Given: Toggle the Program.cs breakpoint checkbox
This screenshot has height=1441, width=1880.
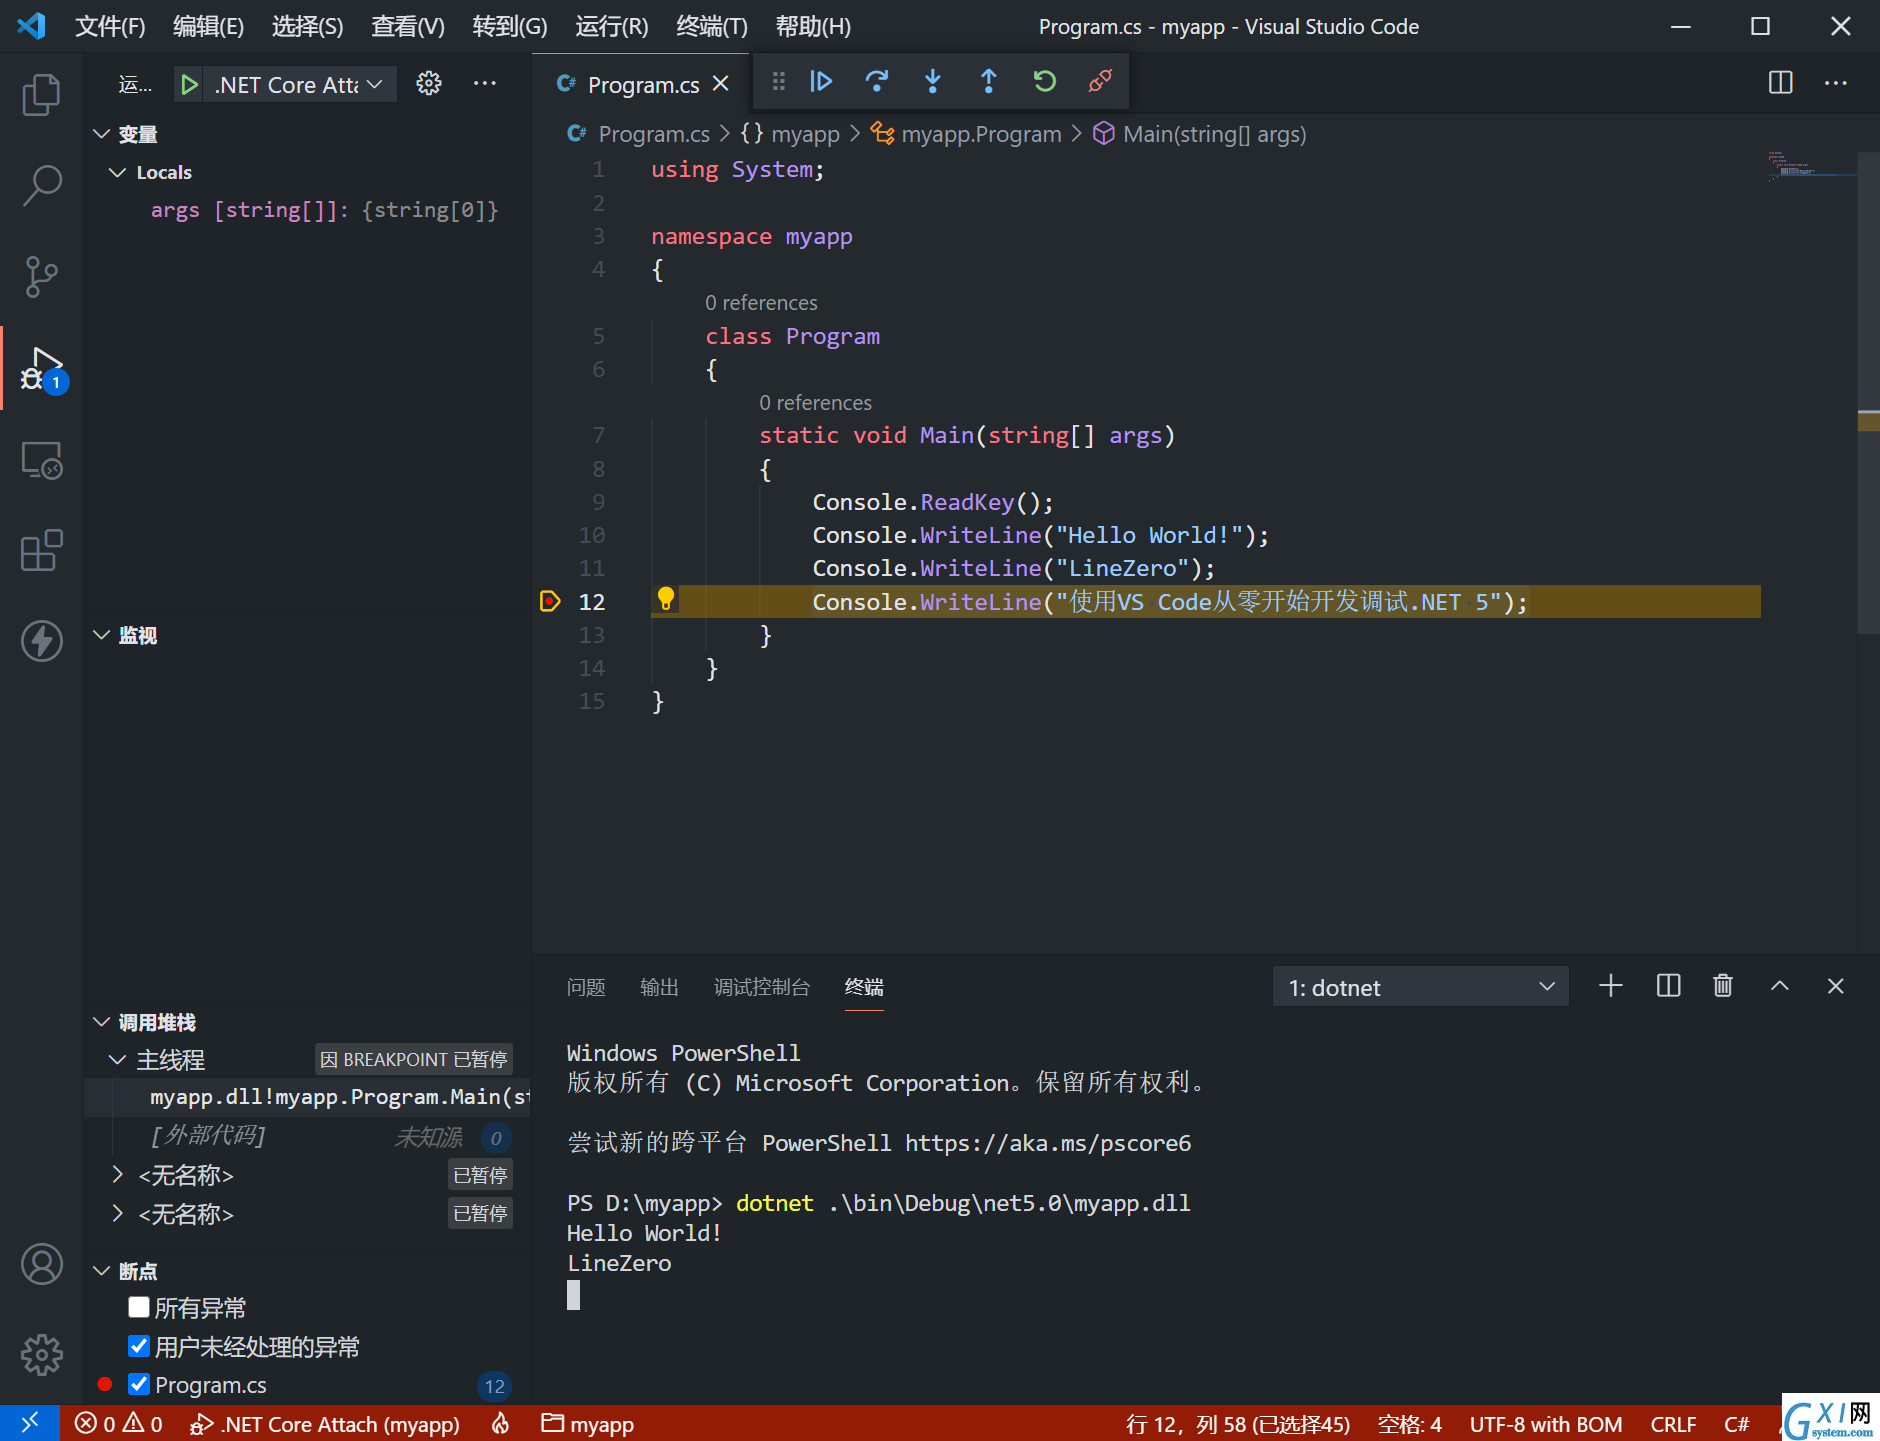Looking at the screenshot, I should [x=139, y=1384].
